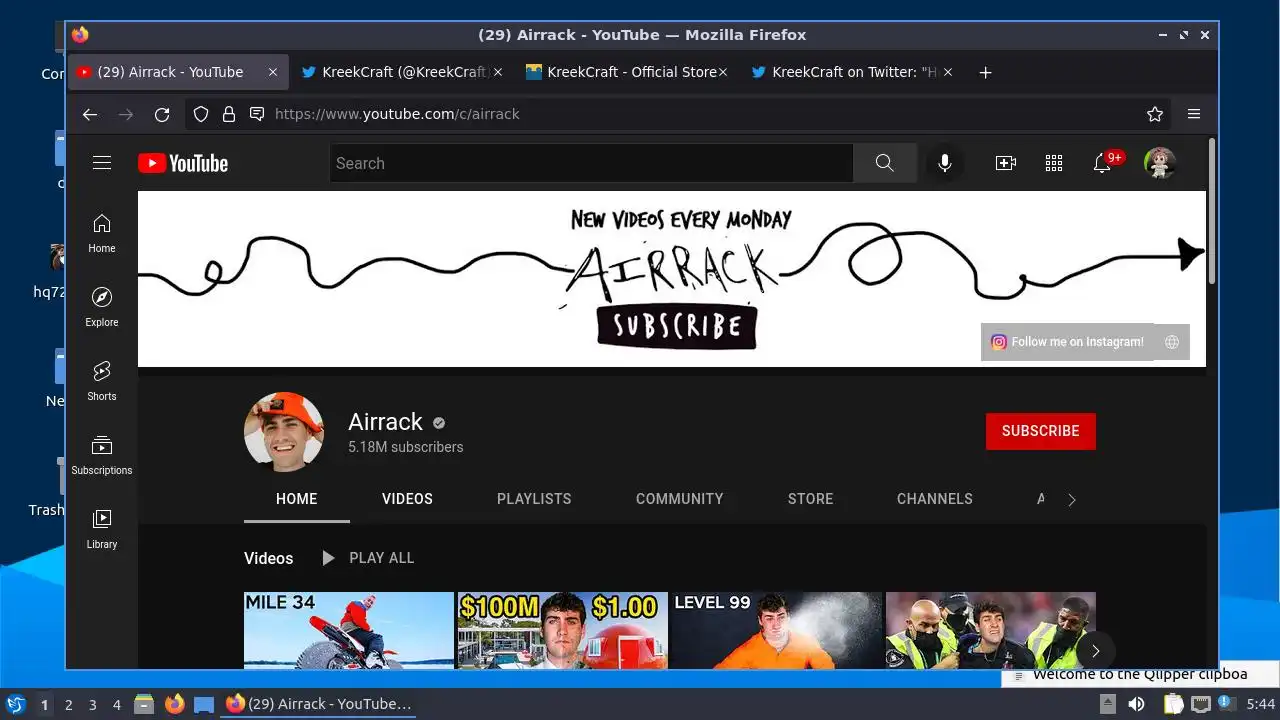Switch to workspace 2 in taskbar

(69, 705)
